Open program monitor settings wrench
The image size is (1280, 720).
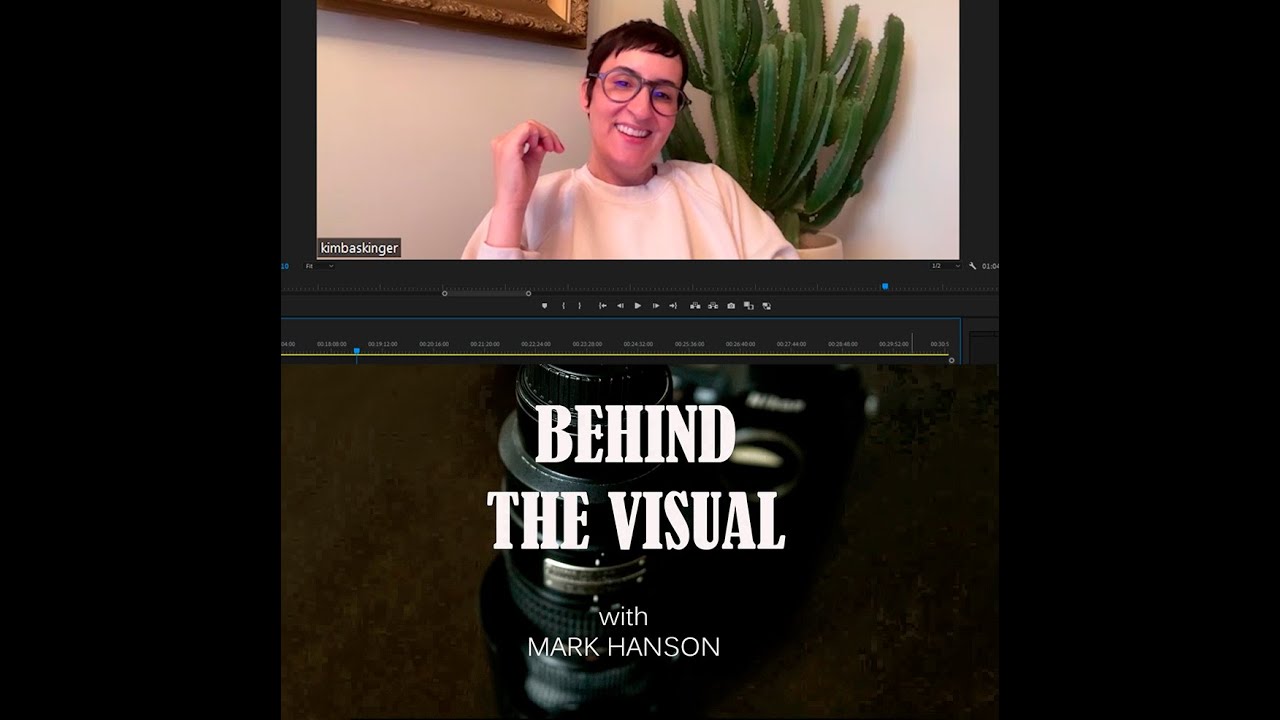coord(972,266)
